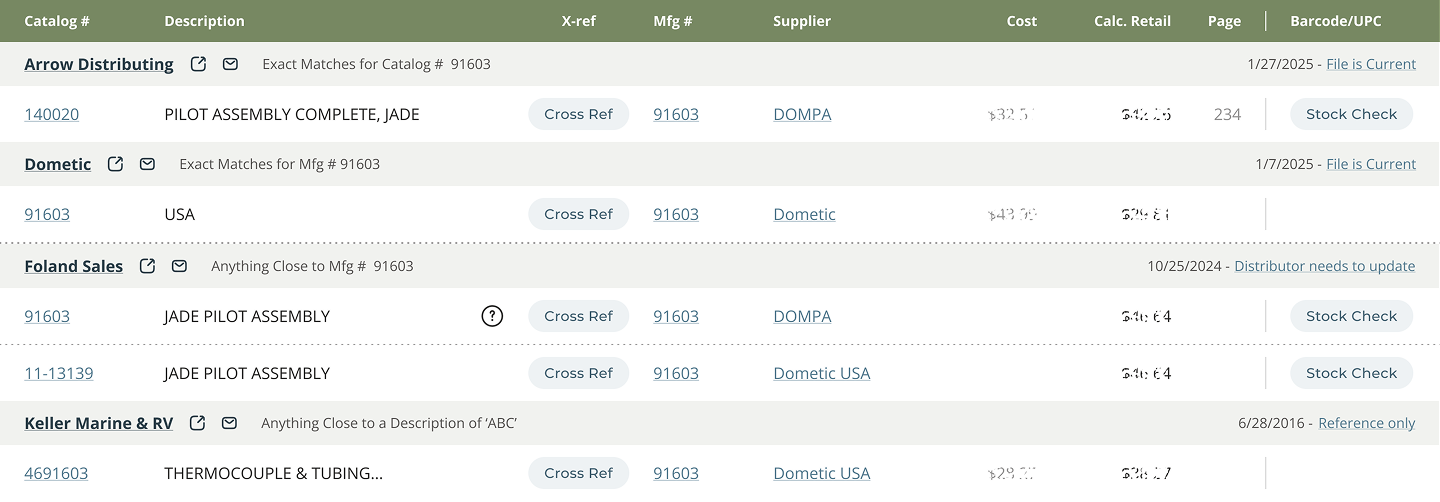Click envelope icon beside Keller Marine & RV
Image resolution: width=1440 pixels, height=502 pixels.
(229, 423)
